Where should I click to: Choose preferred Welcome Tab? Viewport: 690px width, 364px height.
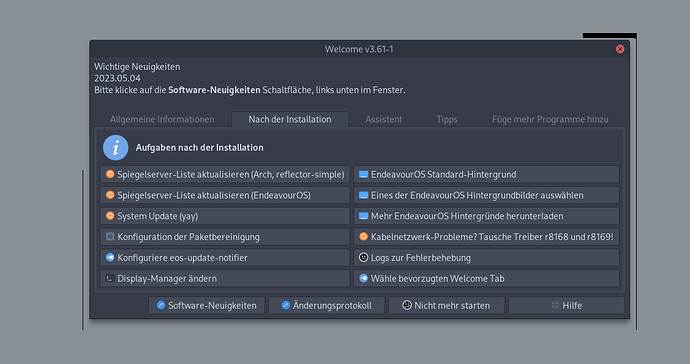486,278
